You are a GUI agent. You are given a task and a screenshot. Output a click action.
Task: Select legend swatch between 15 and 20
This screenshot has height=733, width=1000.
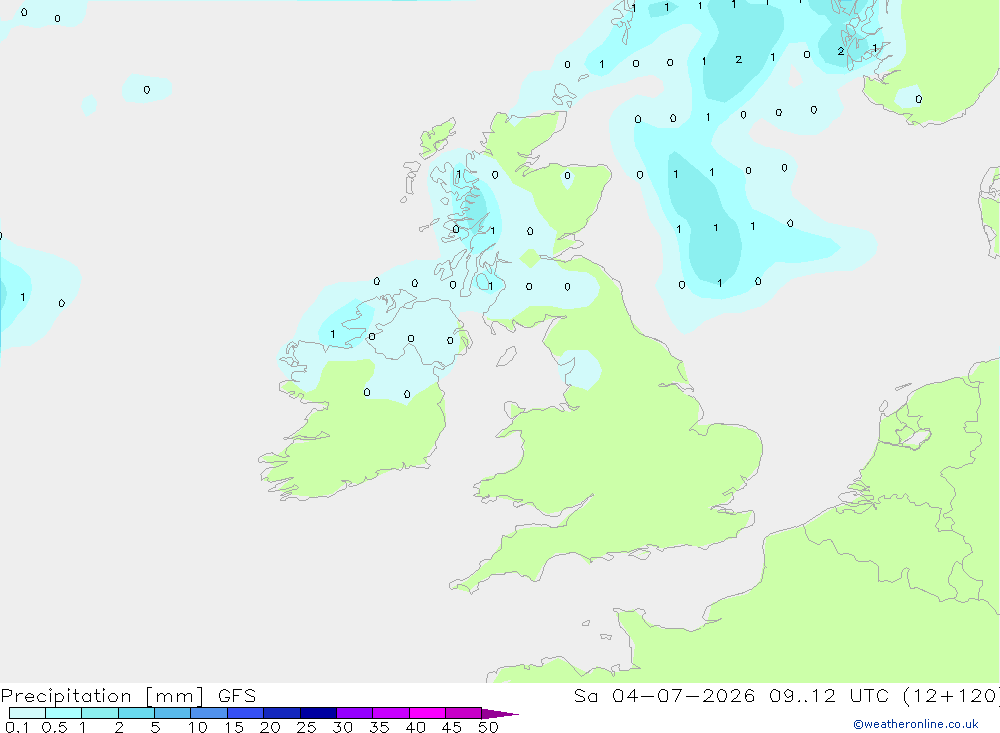(x=246, y=713)
